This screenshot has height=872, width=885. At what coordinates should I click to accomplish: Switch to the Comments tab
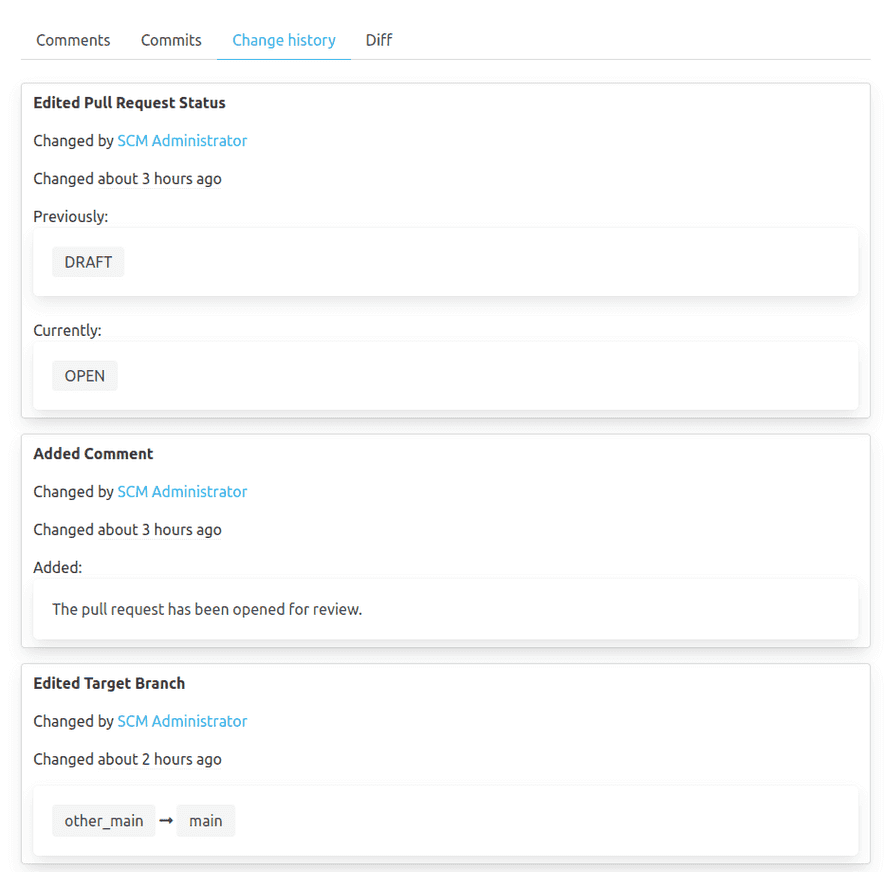coord(72,40)
